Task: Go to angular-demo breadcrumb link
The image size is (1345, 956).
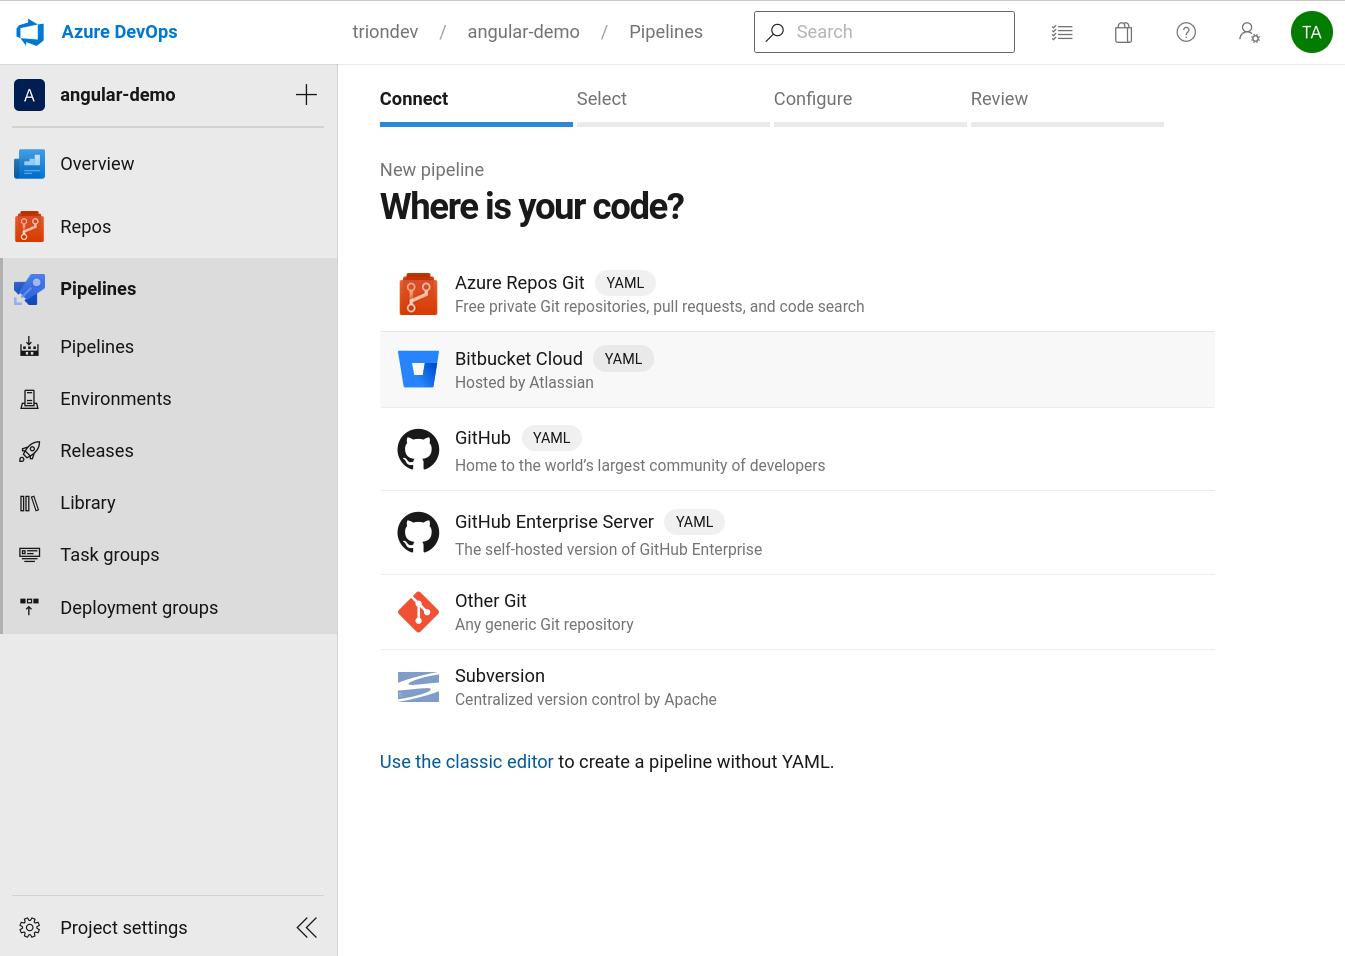Action: tap(523, 32)
